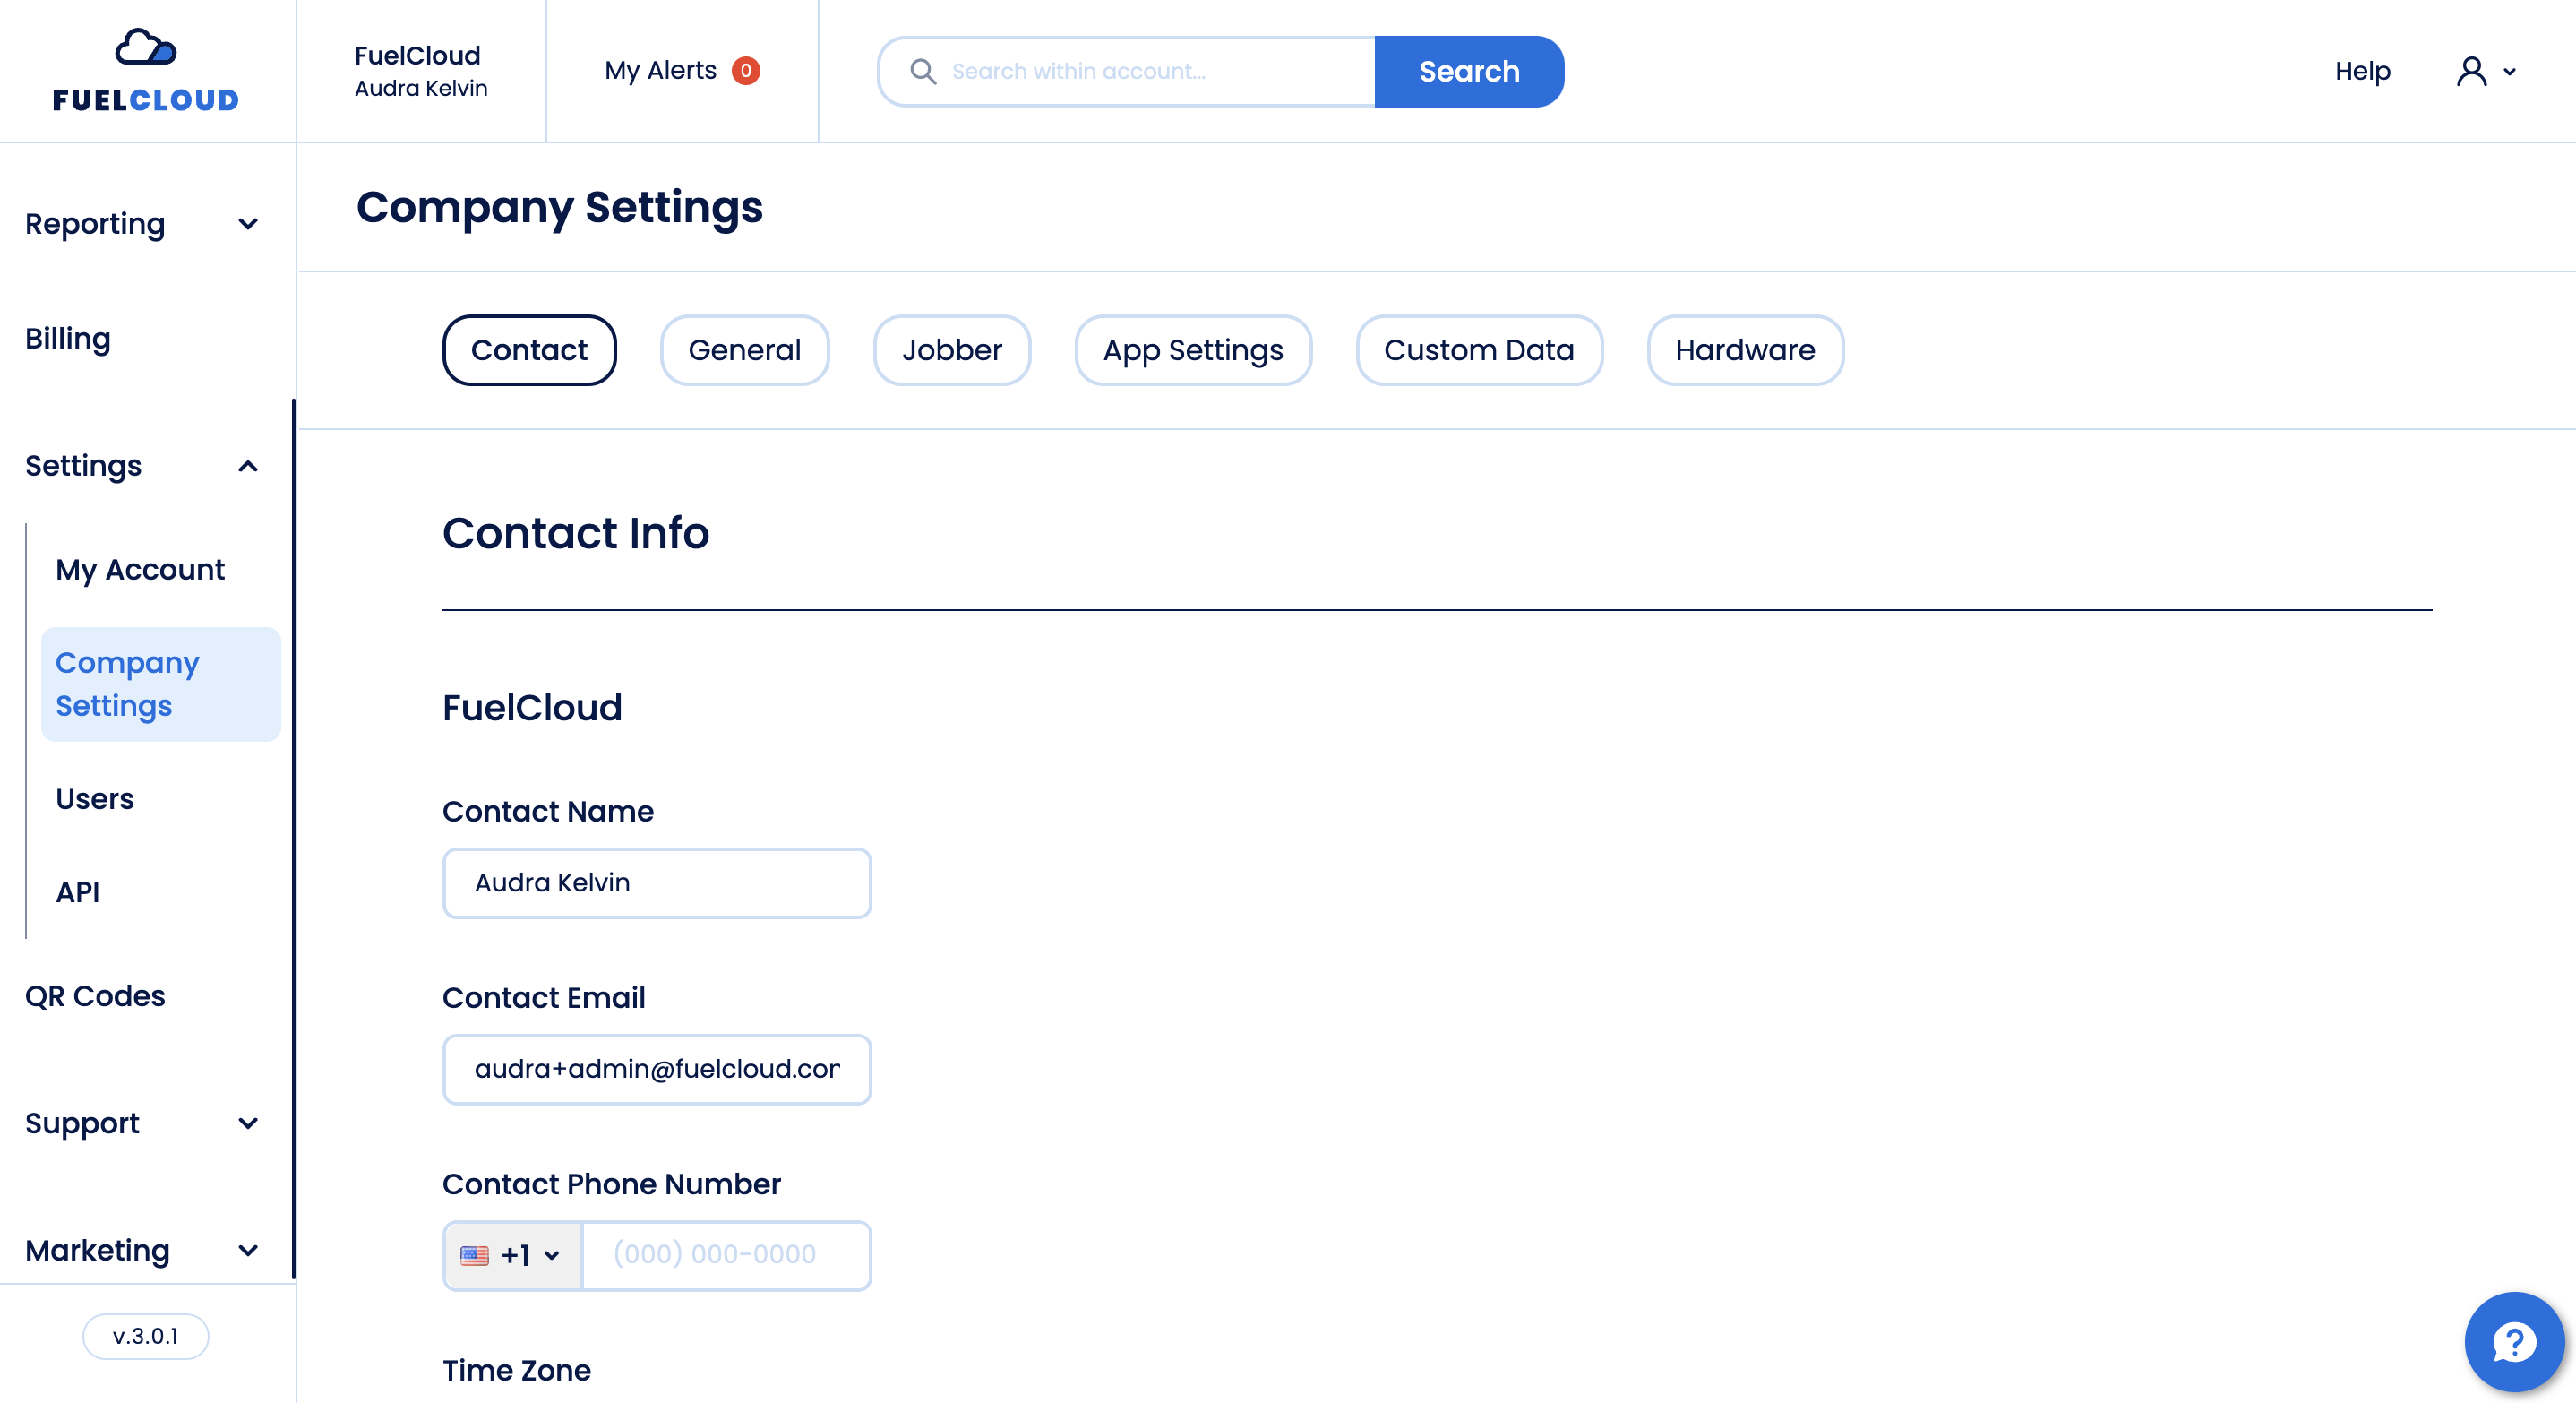The width and height of the screenshot is (2576, 1403).
Task: Expand the Reporting menu chevron
Action: 248,224
